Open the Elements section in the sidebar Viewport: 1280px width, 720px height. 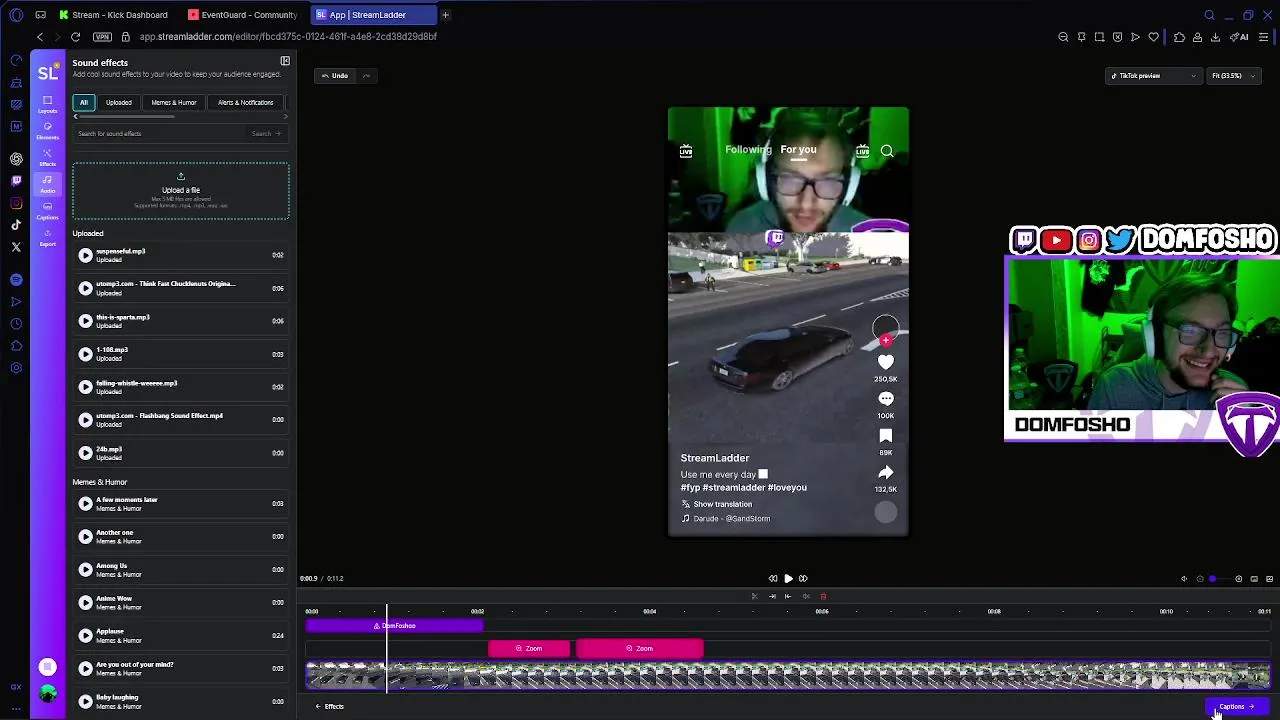click(x=47, y=131)
